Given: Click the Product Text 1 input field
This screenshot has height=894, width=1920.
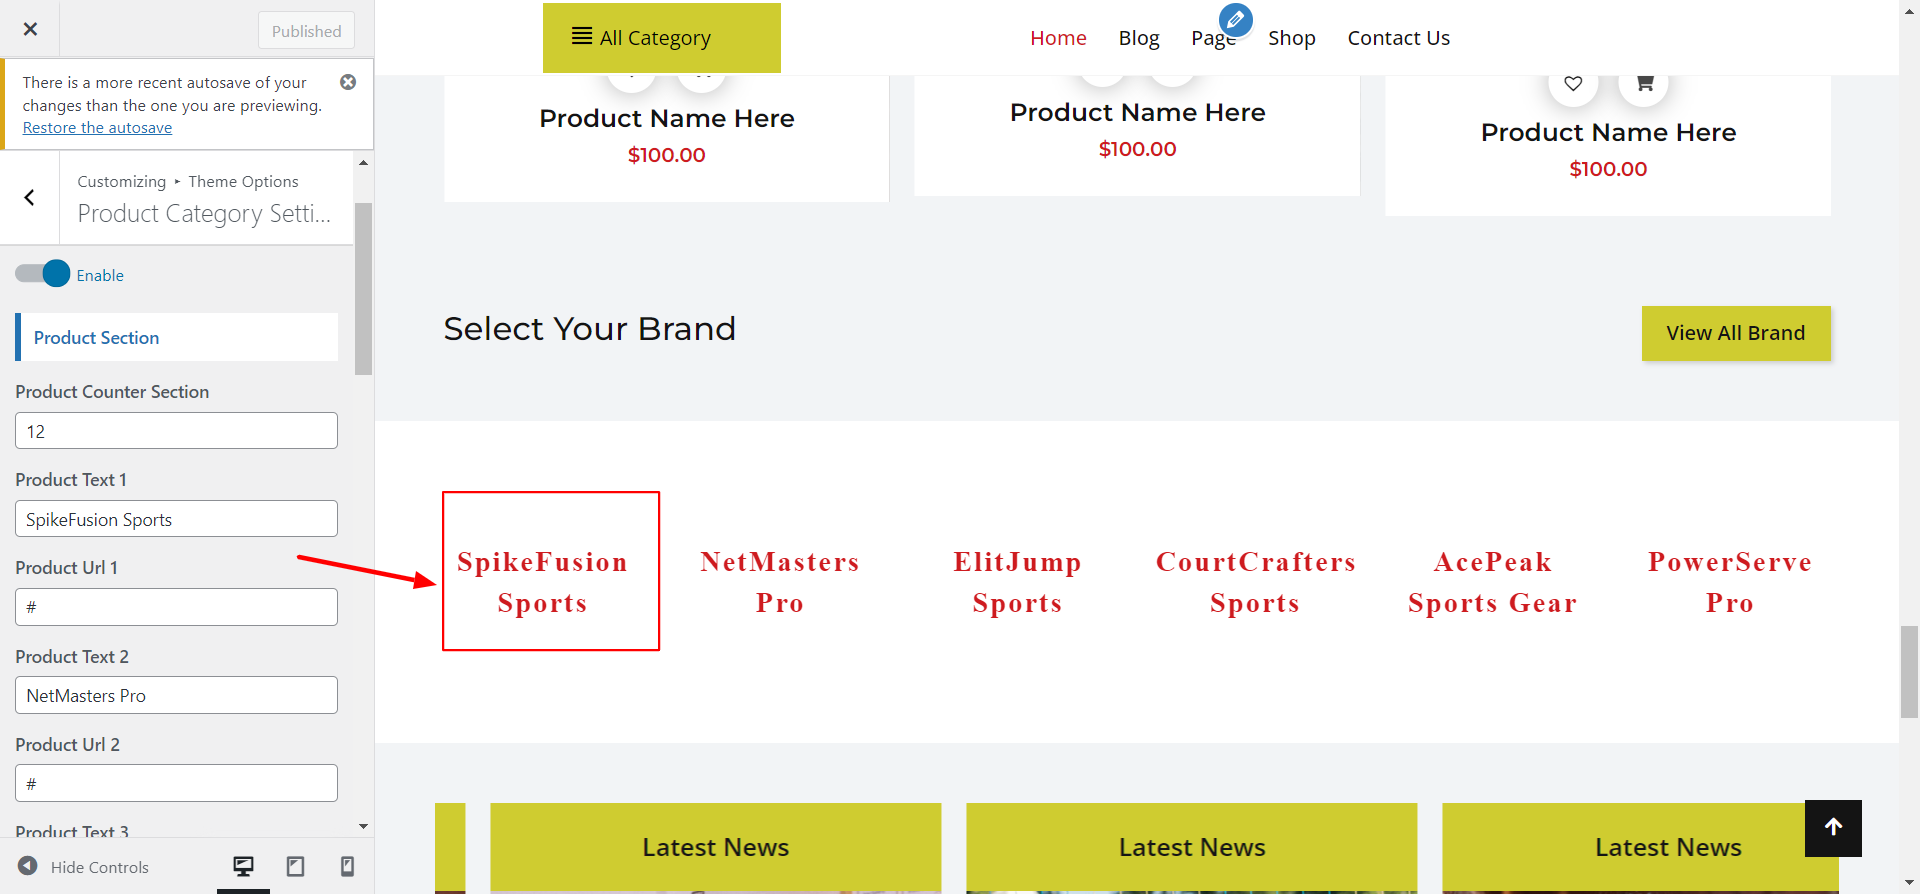Looking at the screenshot, I should pyautogui.click(x=176, y=519).
